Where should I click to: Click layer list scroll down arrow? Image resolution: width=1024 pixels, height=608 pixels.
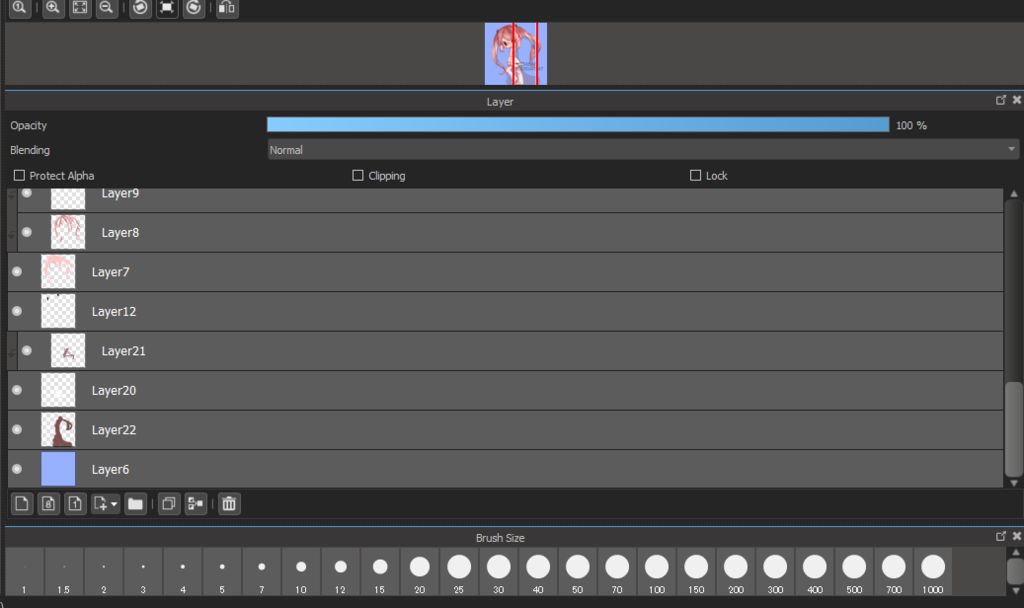(1014, 483)
